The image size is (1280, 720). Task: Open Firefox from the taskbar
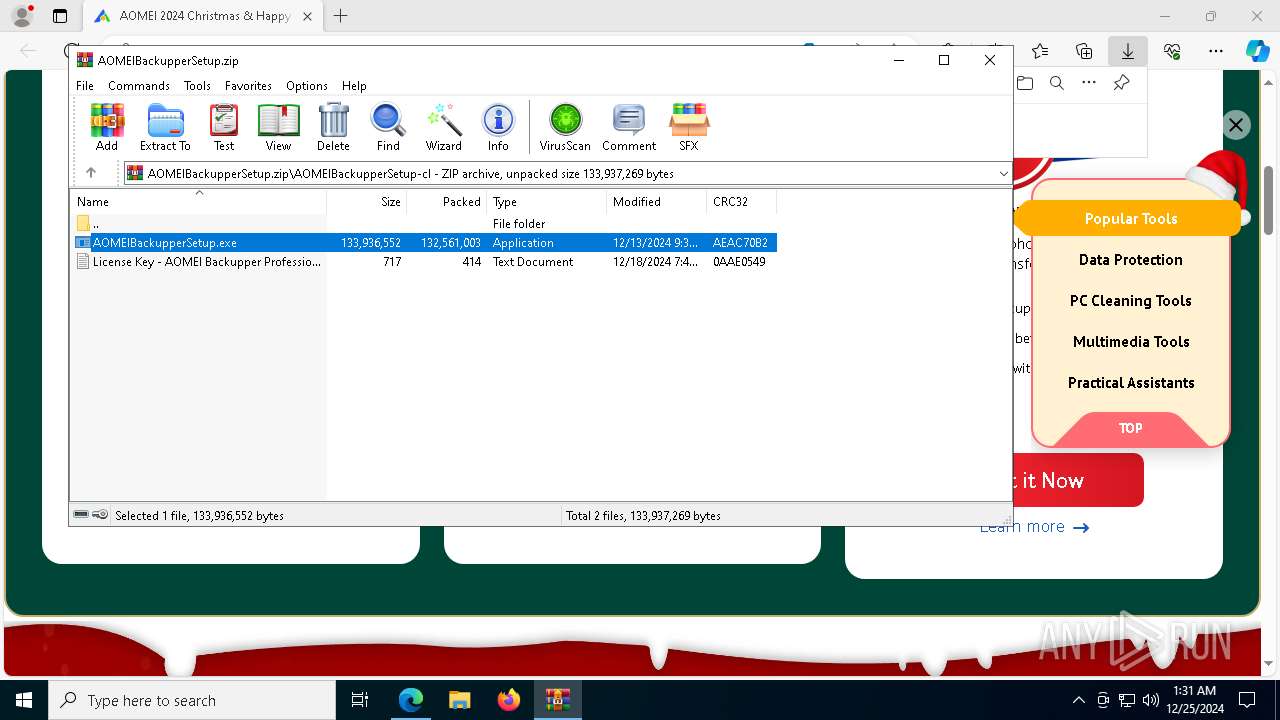tap(509, 700)
